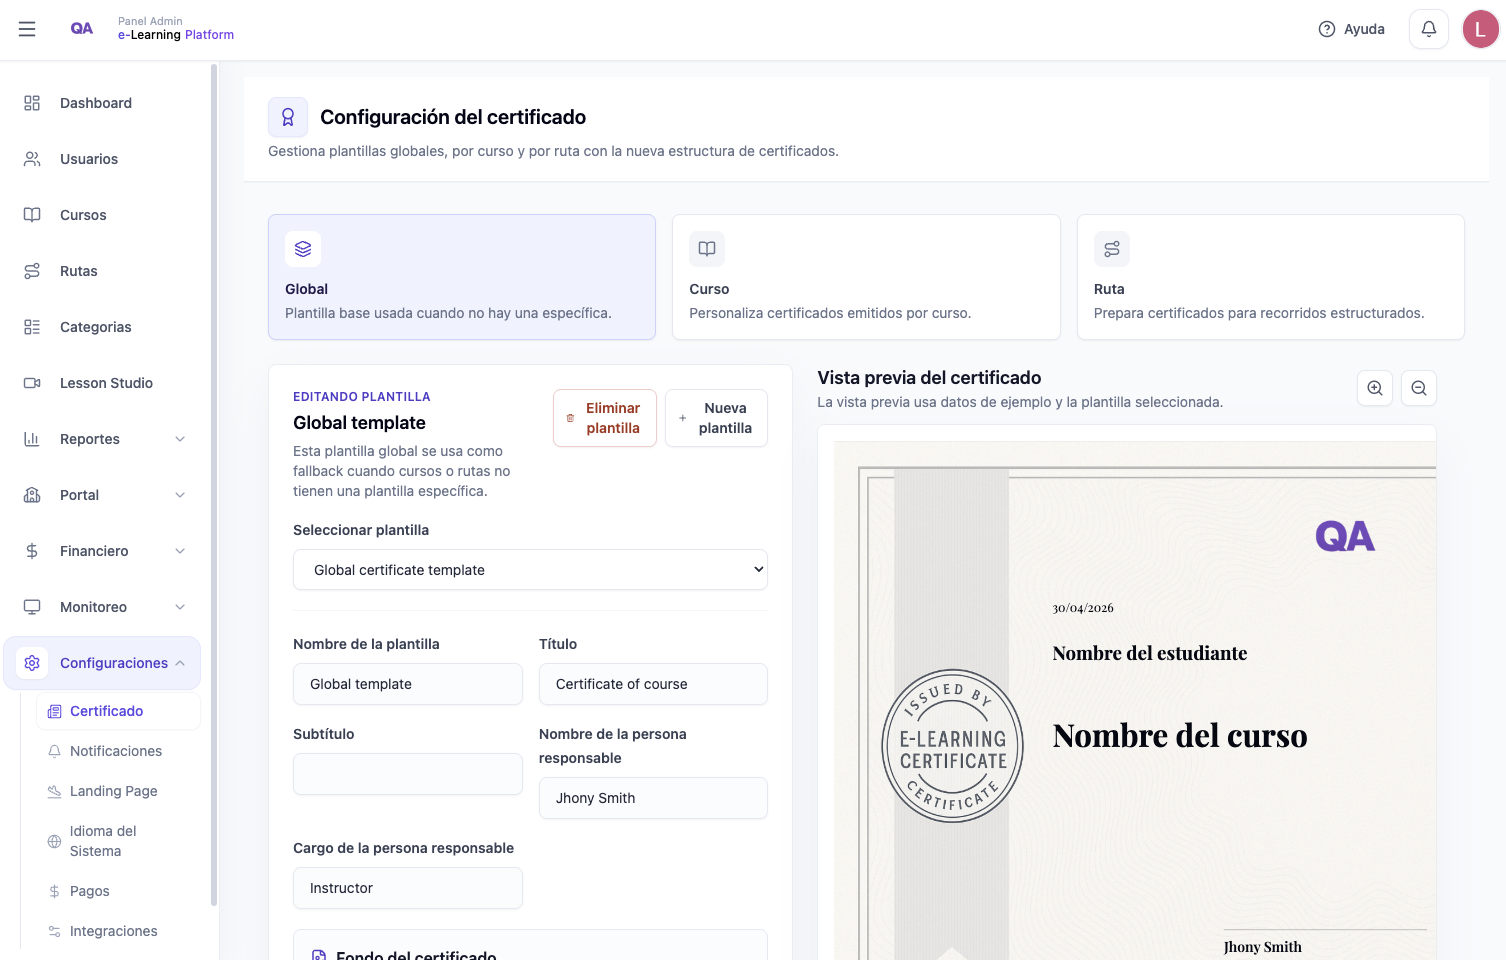
Task: Select Idioma del Sistema submenu item
Action: pyautogui.click(x=118, y=841)
